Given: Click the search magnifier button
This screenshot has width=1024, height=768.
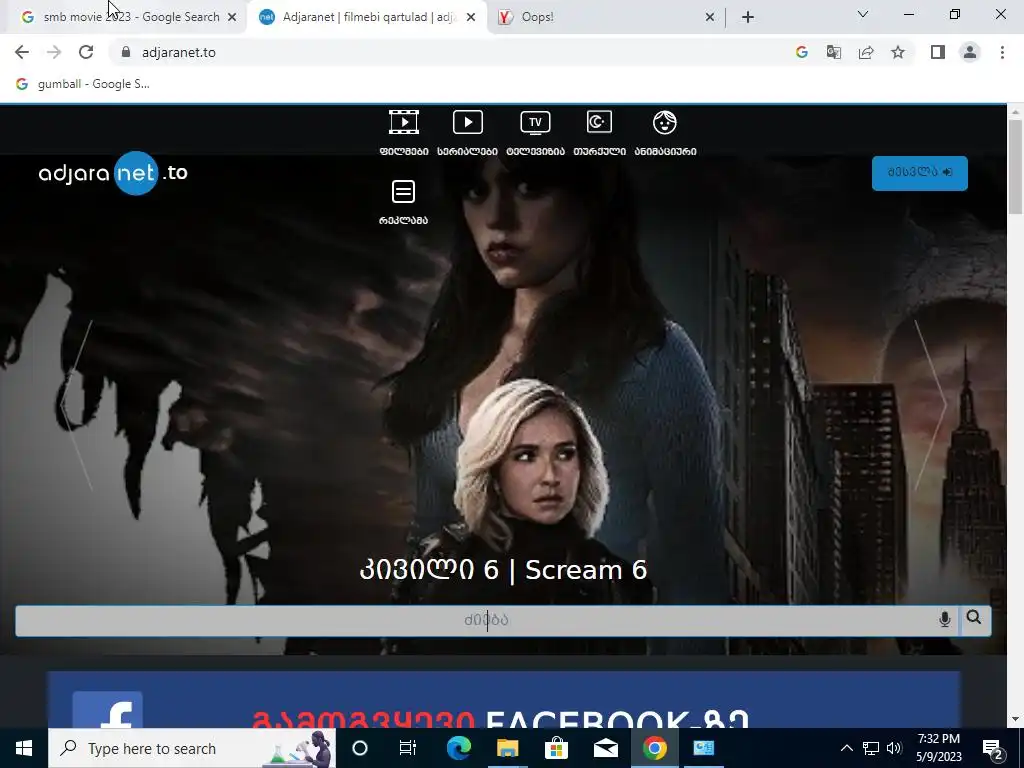Looking at the screenshot, I should (974, 618).
